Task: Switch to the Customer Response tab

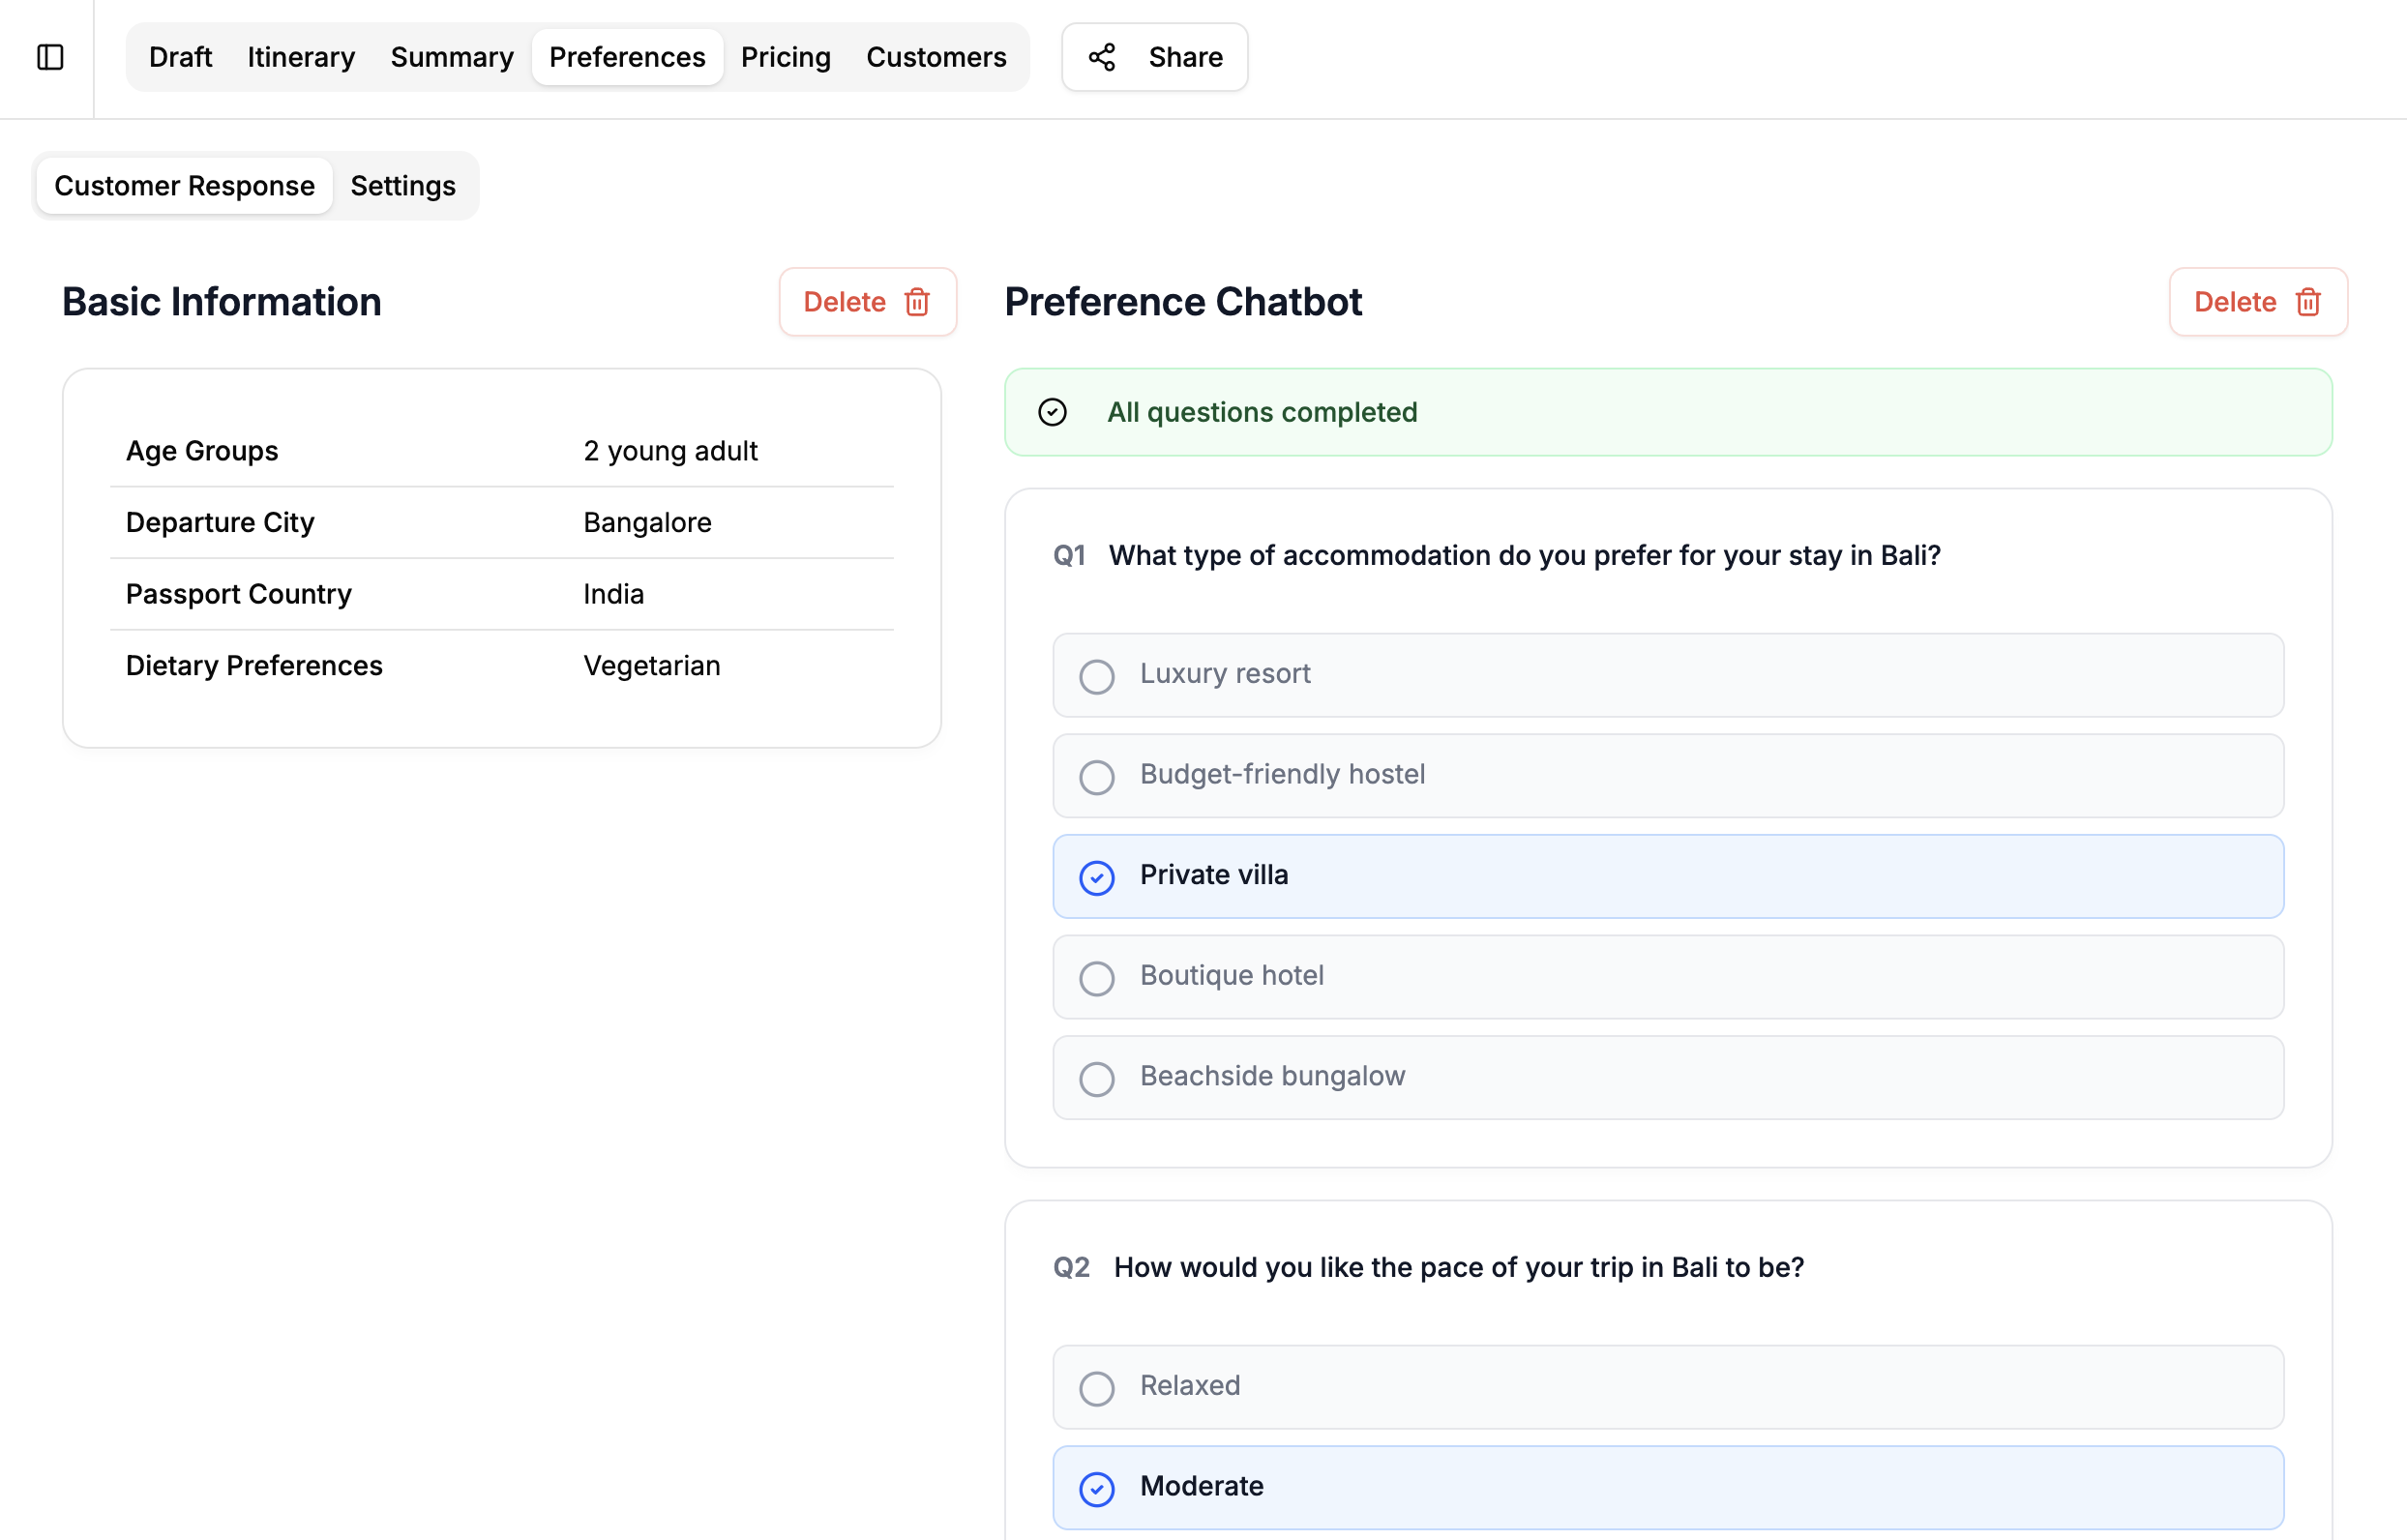Action: 184,185
